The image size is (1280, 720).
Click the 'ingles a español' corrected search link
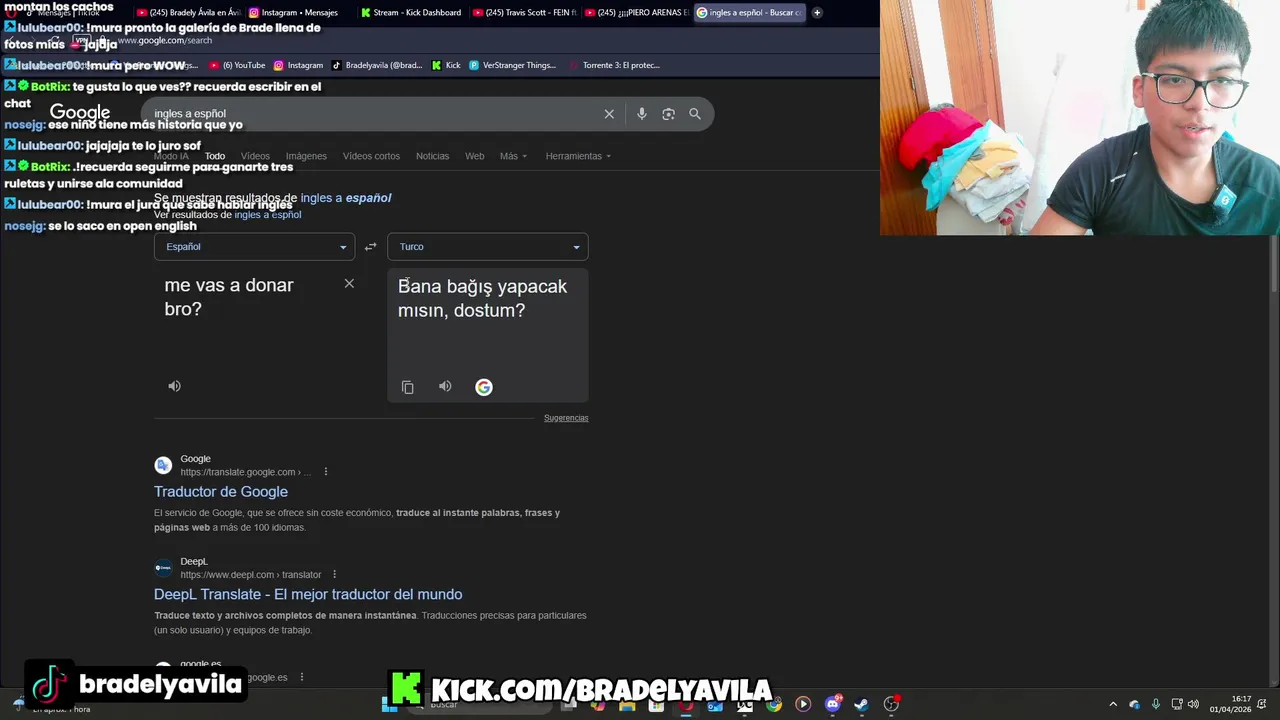pyautogui.click(x=346, y=198)
